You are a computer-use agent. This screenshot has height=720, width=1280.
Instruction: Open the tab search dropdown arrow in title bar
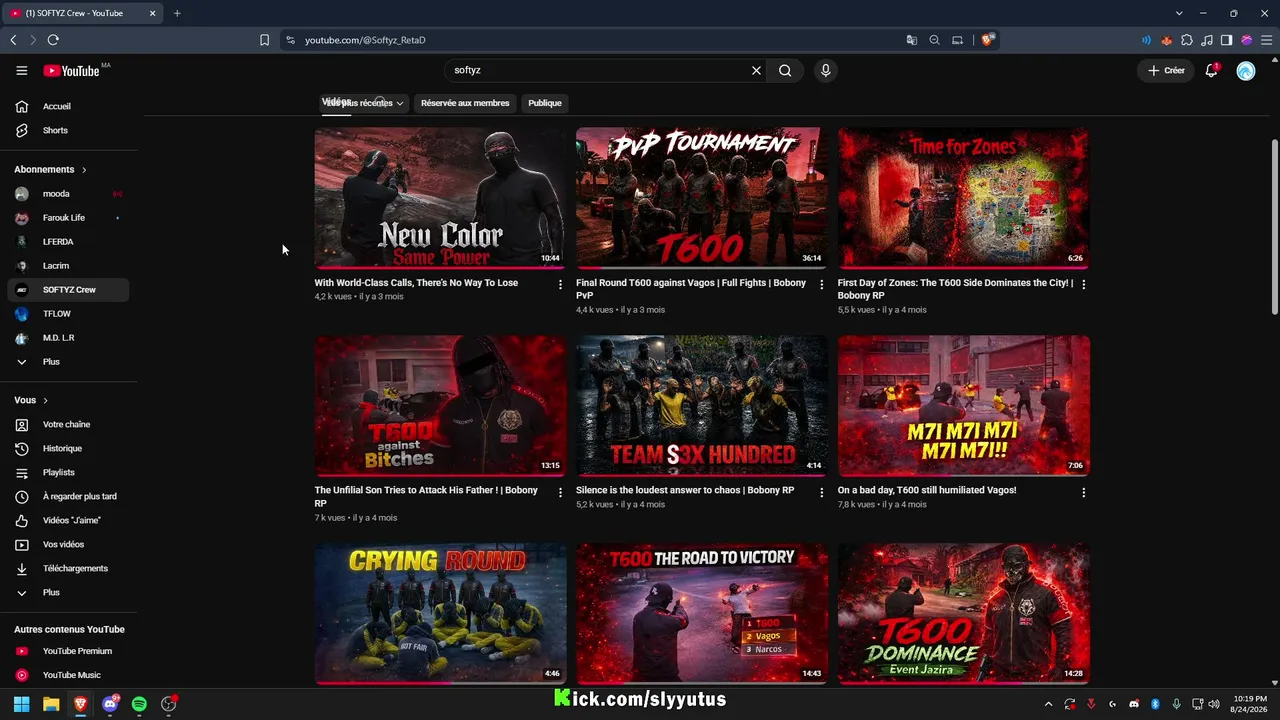(x=1179, y=13)
